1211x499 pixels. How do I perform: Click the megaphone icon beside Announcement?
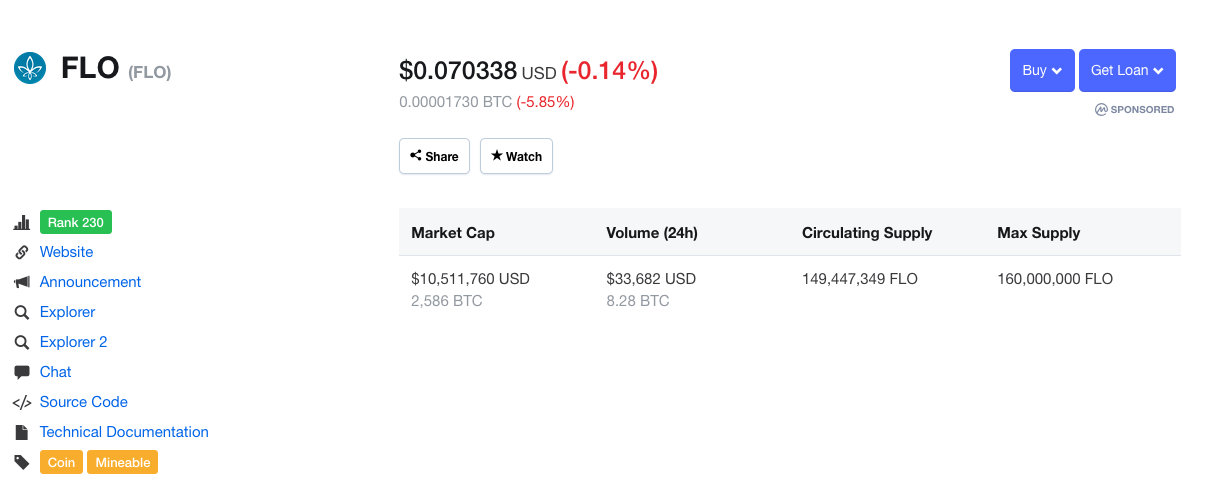(21, 283)
